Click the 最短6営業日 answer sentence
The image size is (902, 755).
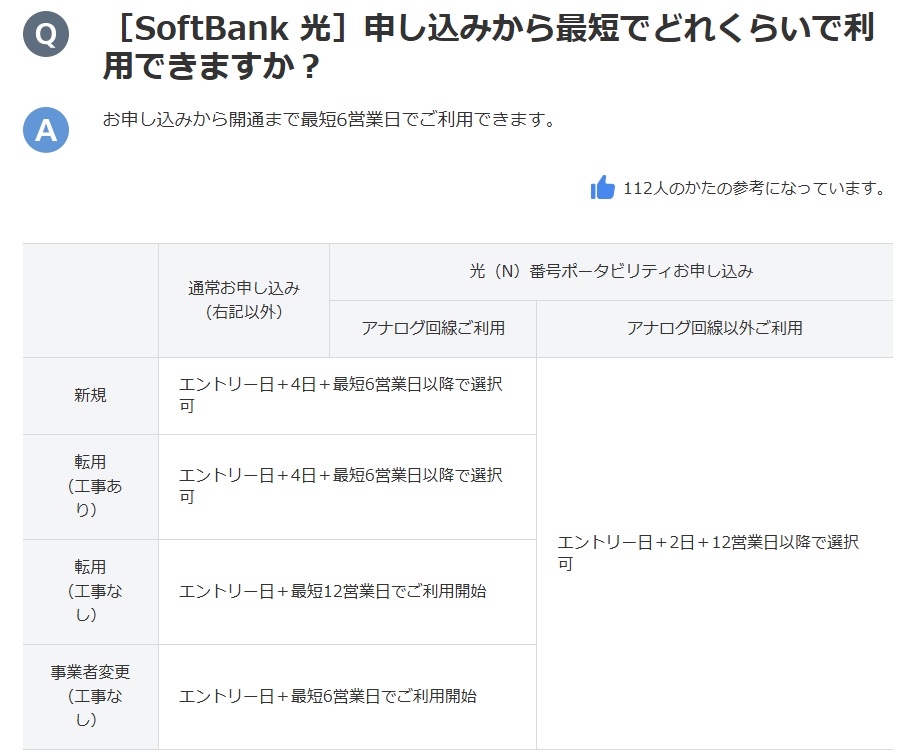point(328,120)
